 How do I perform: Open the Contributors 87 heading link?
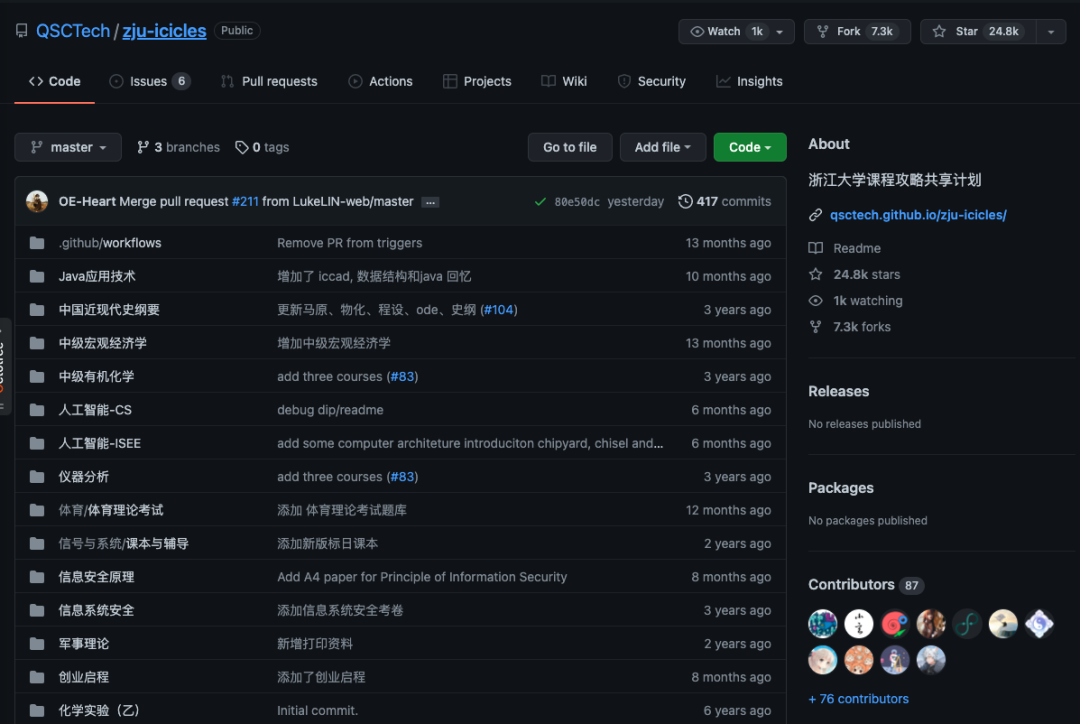866,585
